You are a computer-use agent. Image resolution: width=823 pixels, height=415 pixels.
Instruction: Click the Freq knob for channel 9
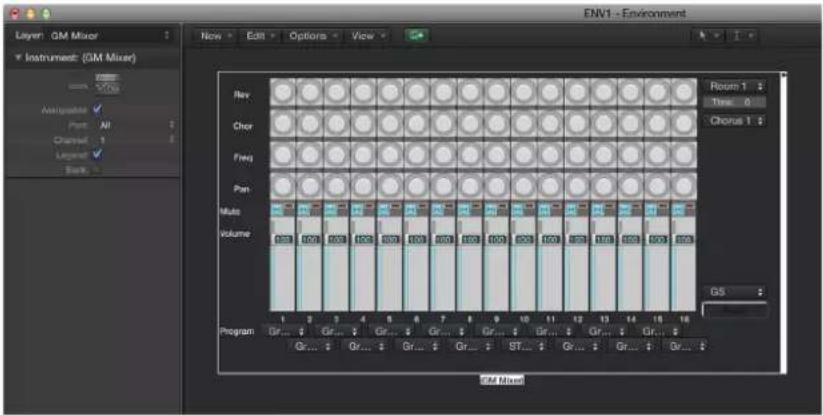[x=497, y=155]
